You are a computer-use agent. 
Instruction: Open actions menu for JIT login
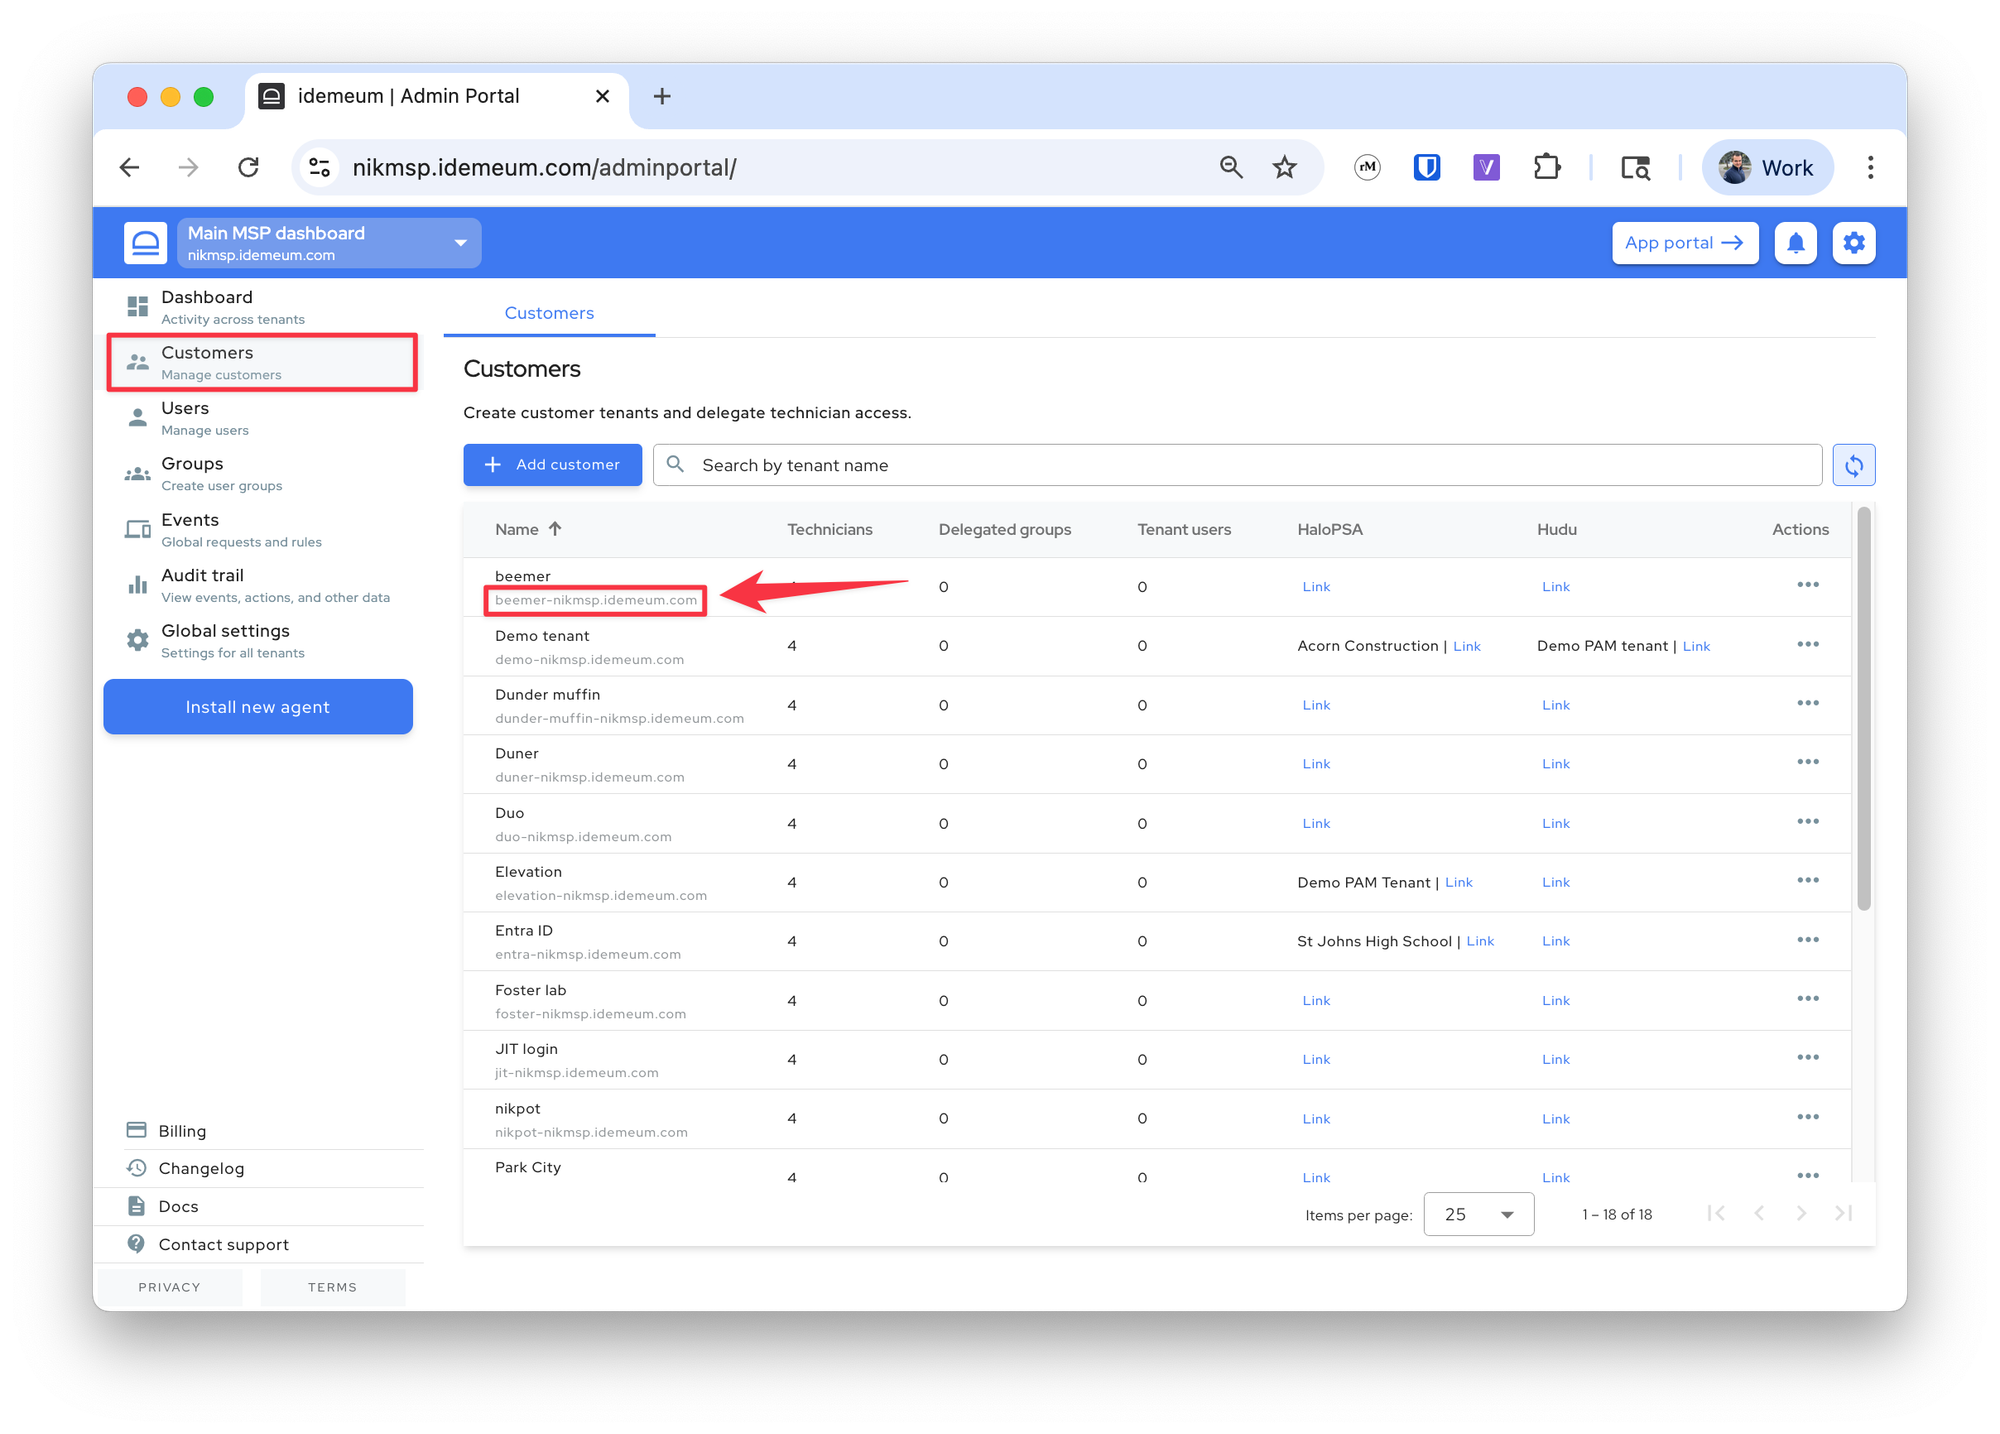pyautogui.click(x=1807, y=1058)
